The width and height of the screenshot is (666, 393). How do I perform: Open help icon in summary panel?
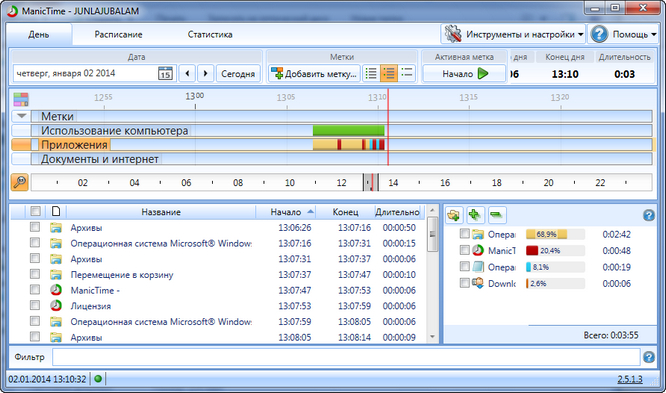[x=649, y=215]
